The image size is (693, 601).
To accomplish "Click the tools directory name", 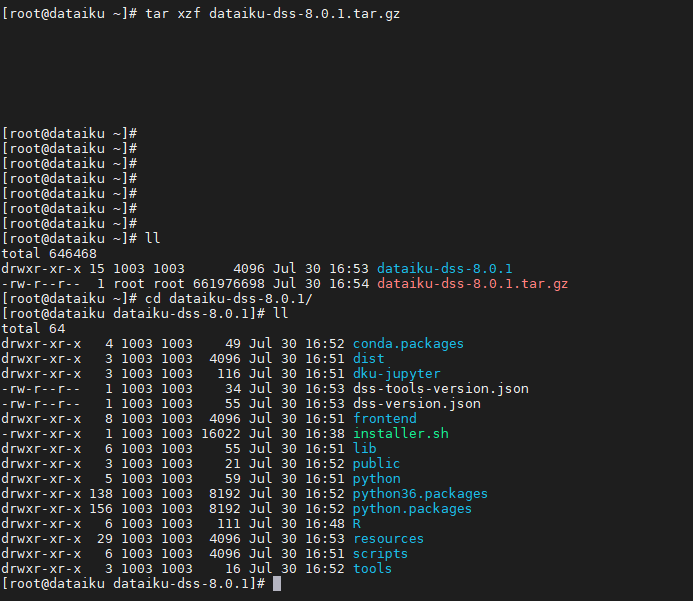I will pos(373,569).
